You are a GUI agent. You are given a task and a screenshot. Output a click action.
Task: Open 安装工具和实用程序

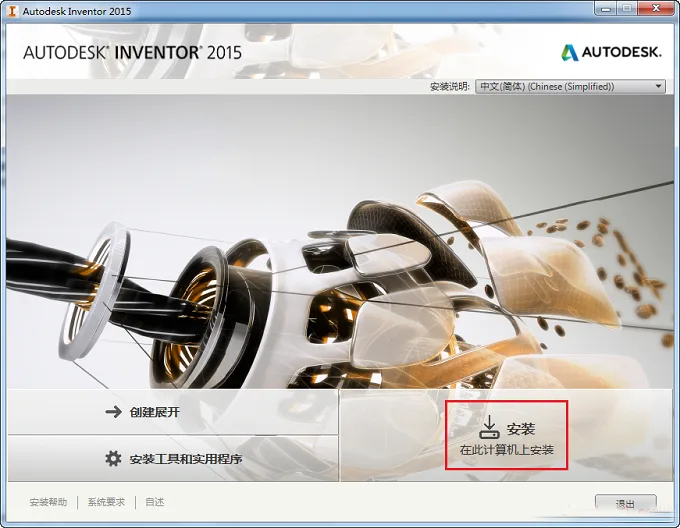pos(173,459)
